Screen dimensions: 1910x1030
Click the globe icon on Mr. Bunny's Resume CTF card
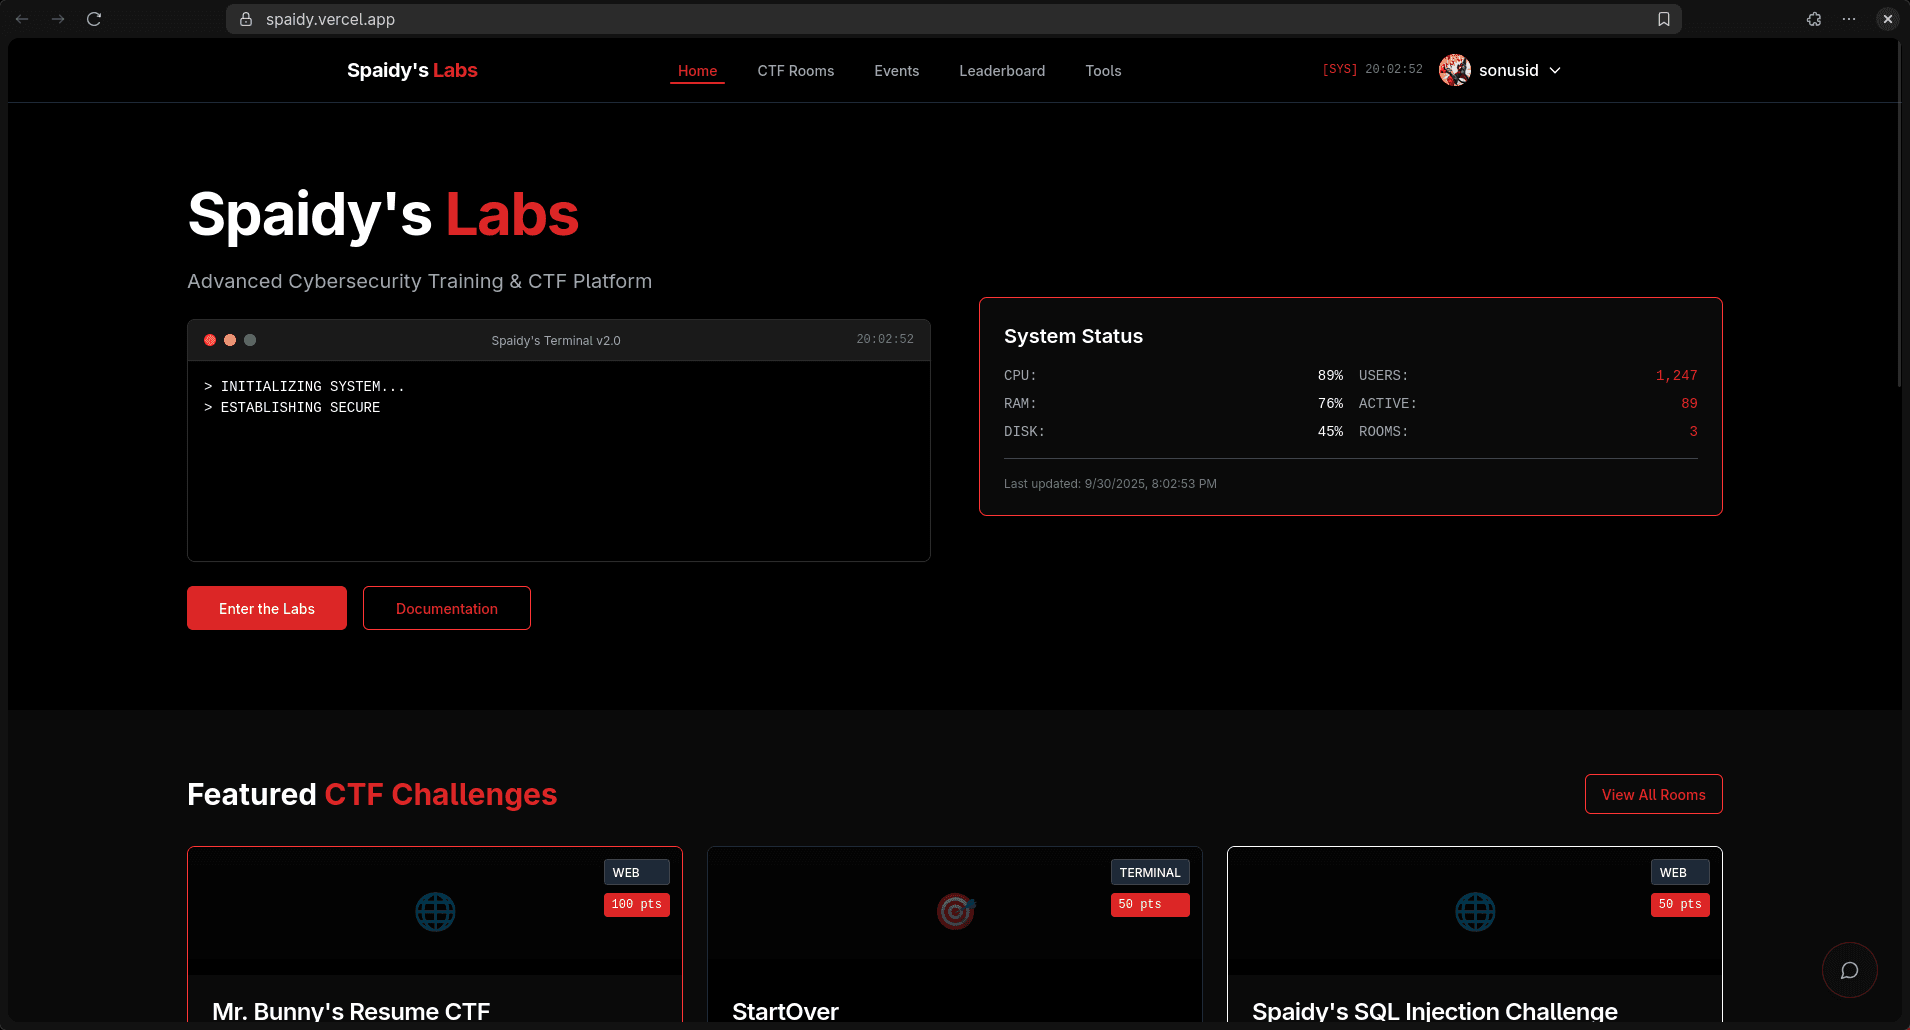pyautogui.click(x=435, y=911)
